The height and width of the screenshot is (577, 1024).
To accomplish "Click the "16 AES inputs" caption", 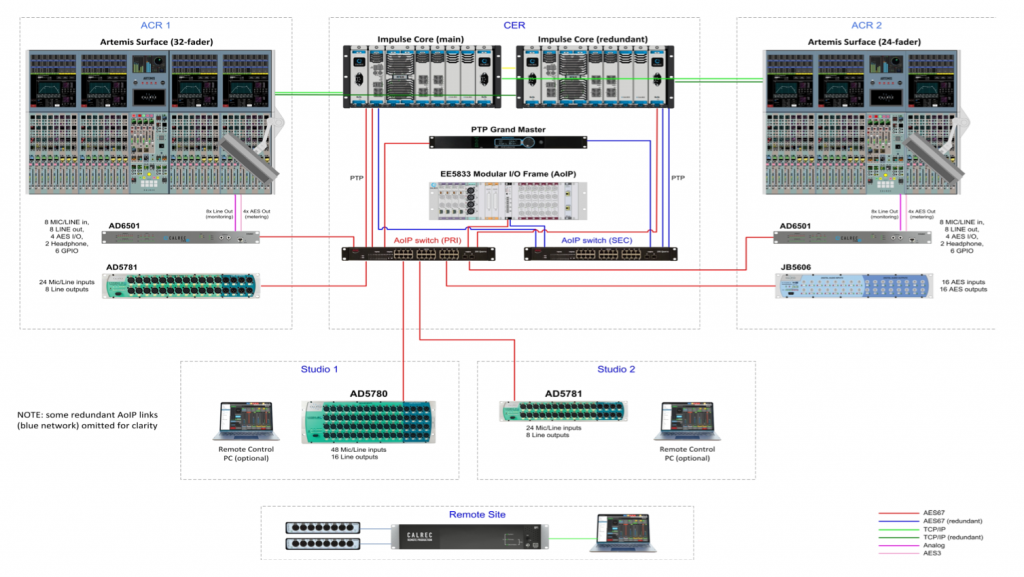I will tap(963, 282).
